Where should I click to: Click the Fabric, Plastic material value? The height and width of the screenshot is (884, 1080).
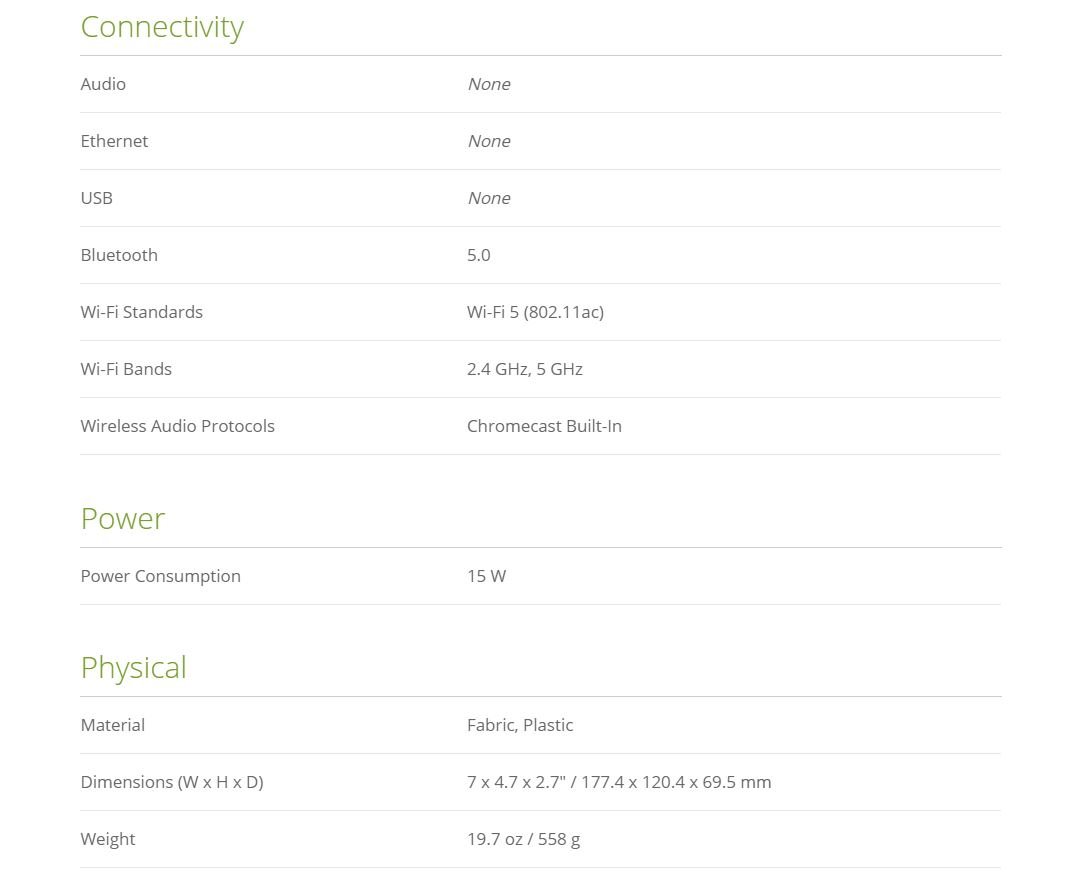tap(520, 725)
